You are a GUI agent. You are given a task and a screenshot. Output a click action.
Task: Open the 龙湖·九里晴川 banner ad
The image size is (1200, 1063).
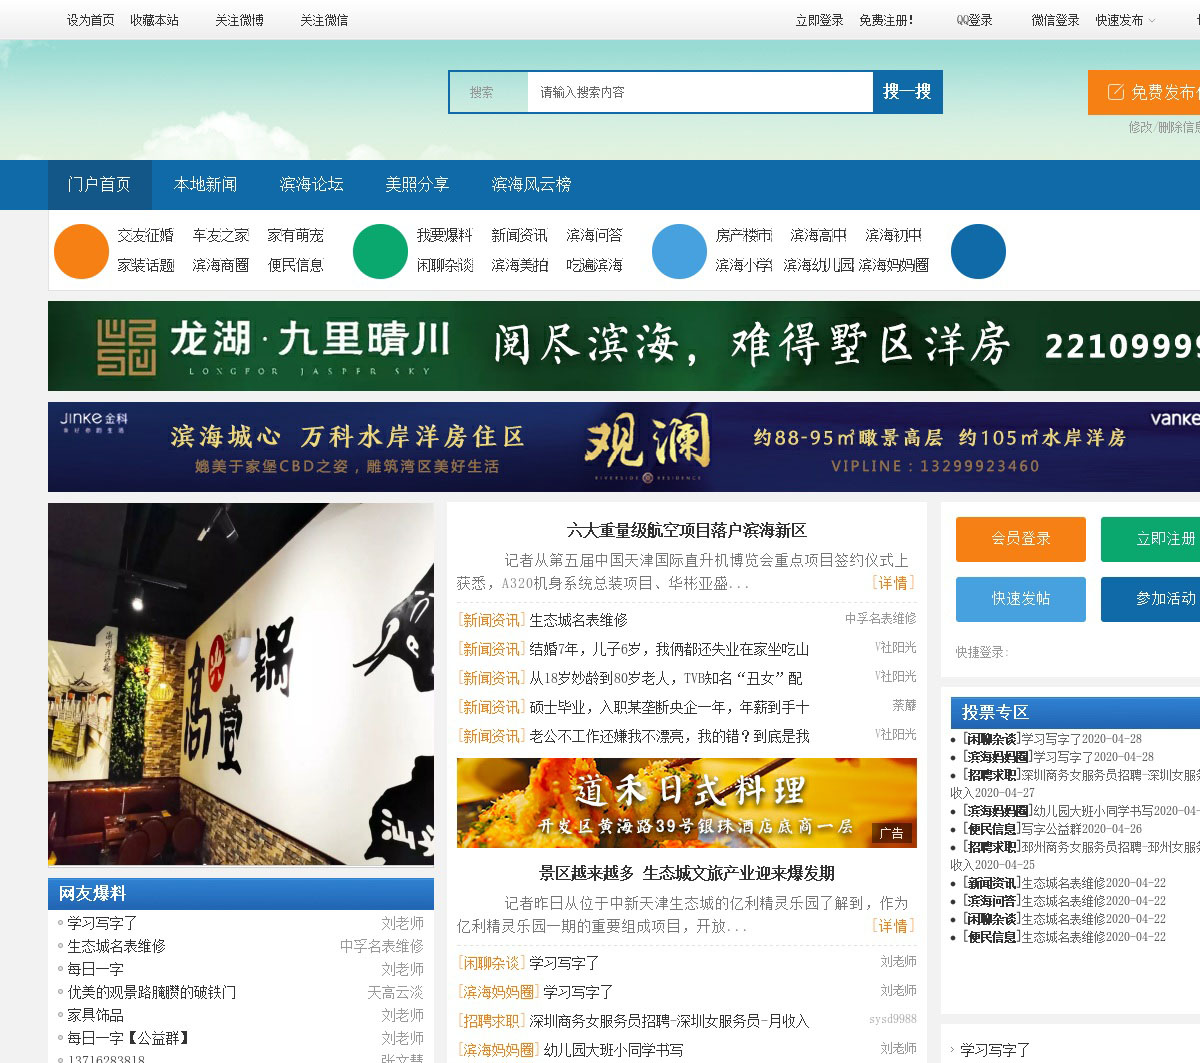[623, 346]
